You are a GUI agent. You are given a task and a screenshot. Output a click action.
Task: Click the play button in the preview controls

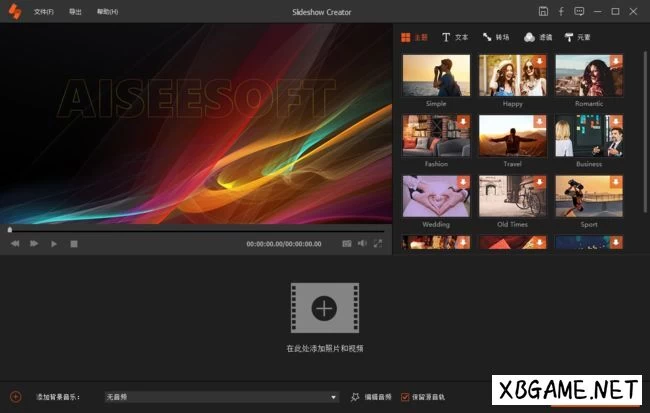click(x=54, y=243)
